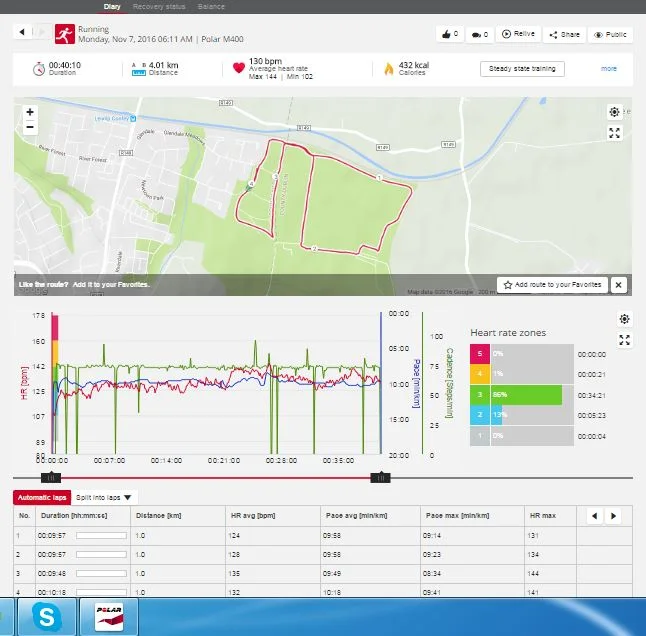Toggle Public visibility of the session
646x636 pixels.
(x=610, y=35)
